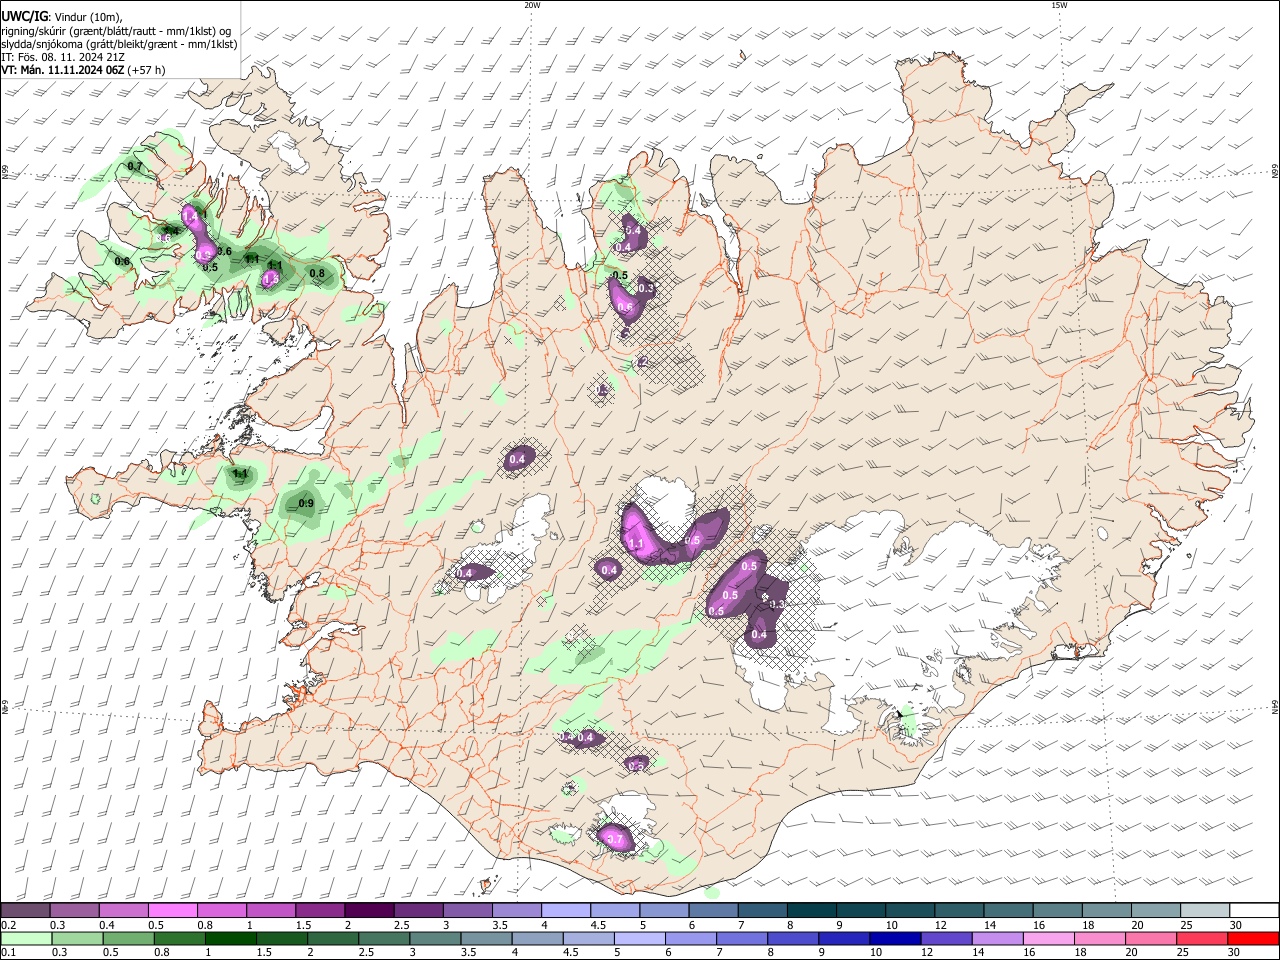Select the bright pink 0.5 snow legend swatch
The height and width of the screenshot is (960, 1280).
tap(171, 910)
